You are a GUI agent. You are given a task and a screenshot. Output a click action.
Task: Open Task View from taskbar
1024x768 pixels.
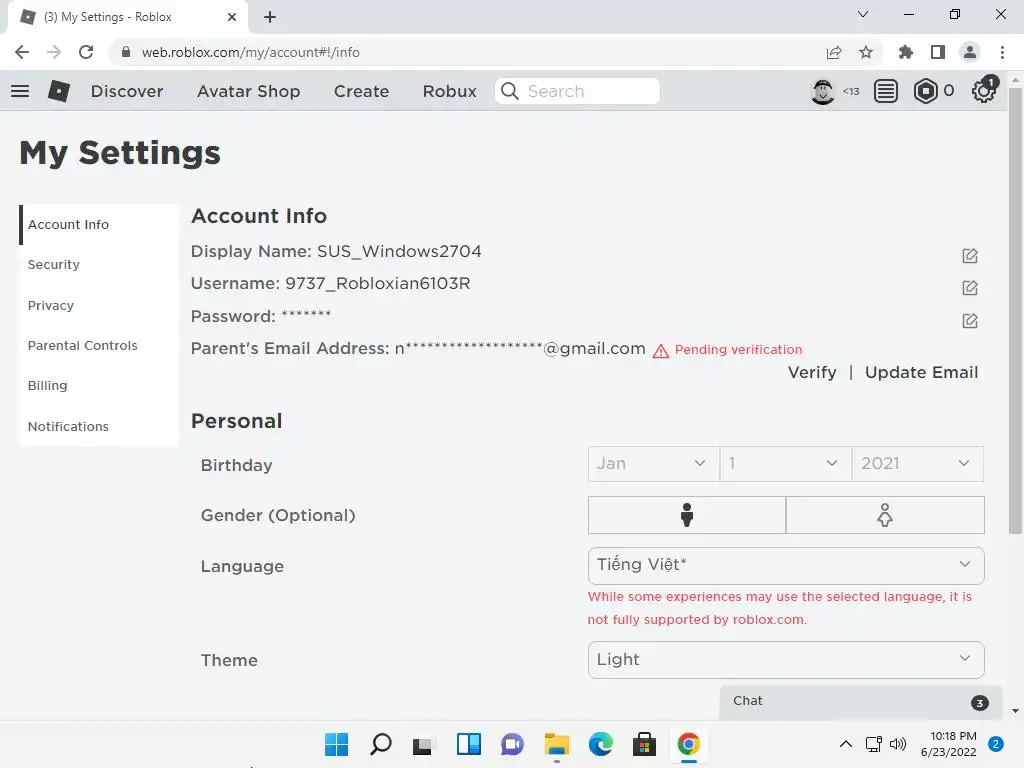[423, 744]
